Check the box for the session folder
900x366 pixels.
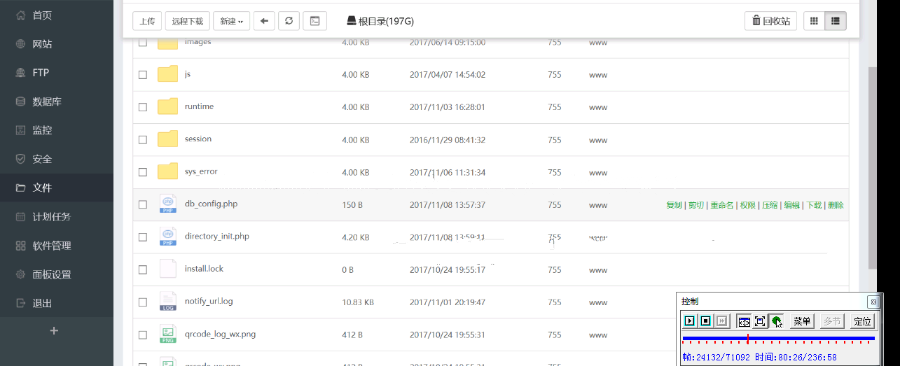pyautogui.click(x=143, y=139)
